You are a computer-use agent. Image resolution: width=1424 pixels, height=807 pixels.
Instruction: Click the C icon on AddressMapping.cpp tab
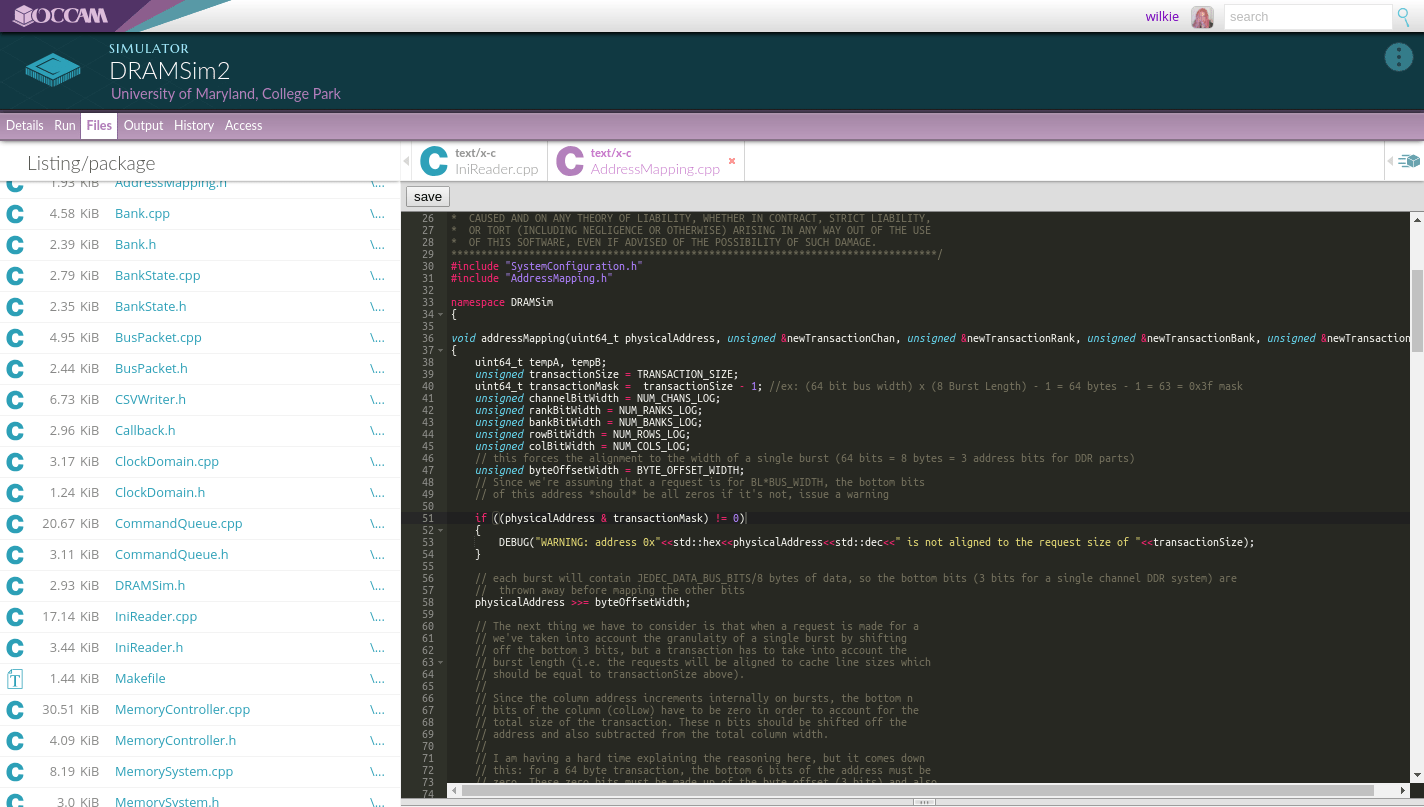pyautogui.click(x=570, y=161)
